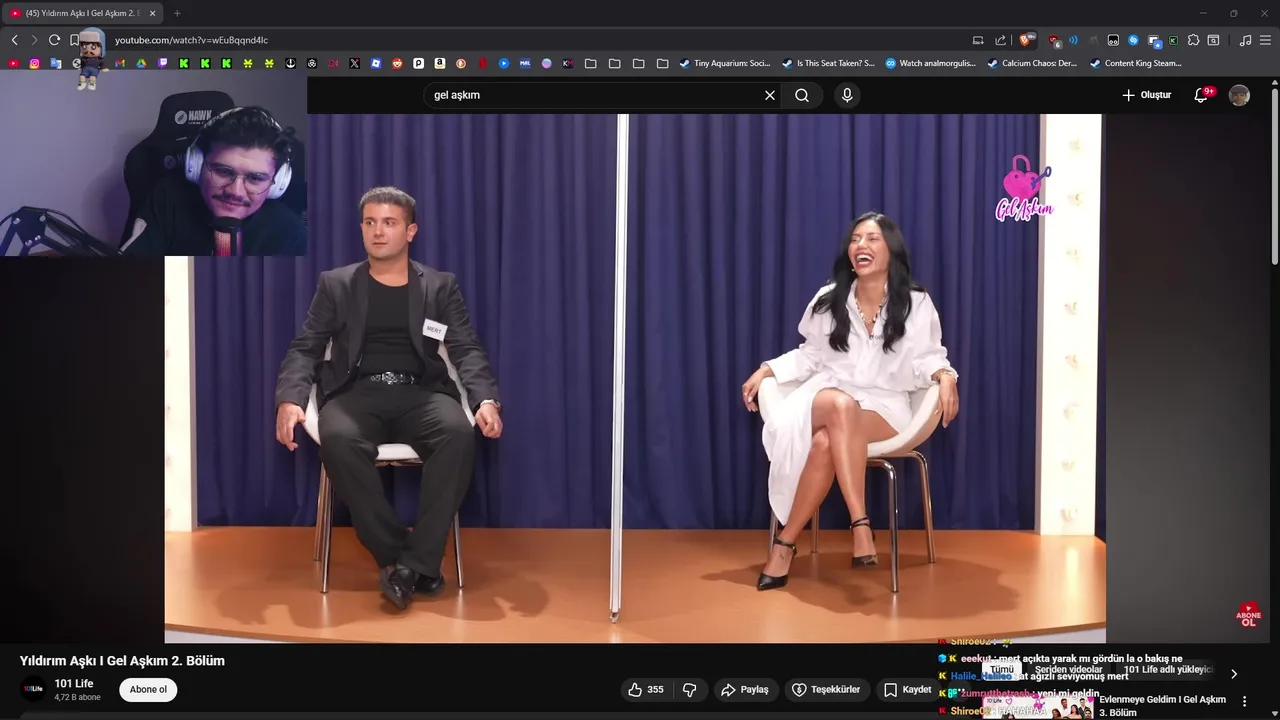Viewport: 1280px width, 720px height.
Task: Open the Evlenmeye Geldim video thumbnail
Action: tap(1038, 706)
